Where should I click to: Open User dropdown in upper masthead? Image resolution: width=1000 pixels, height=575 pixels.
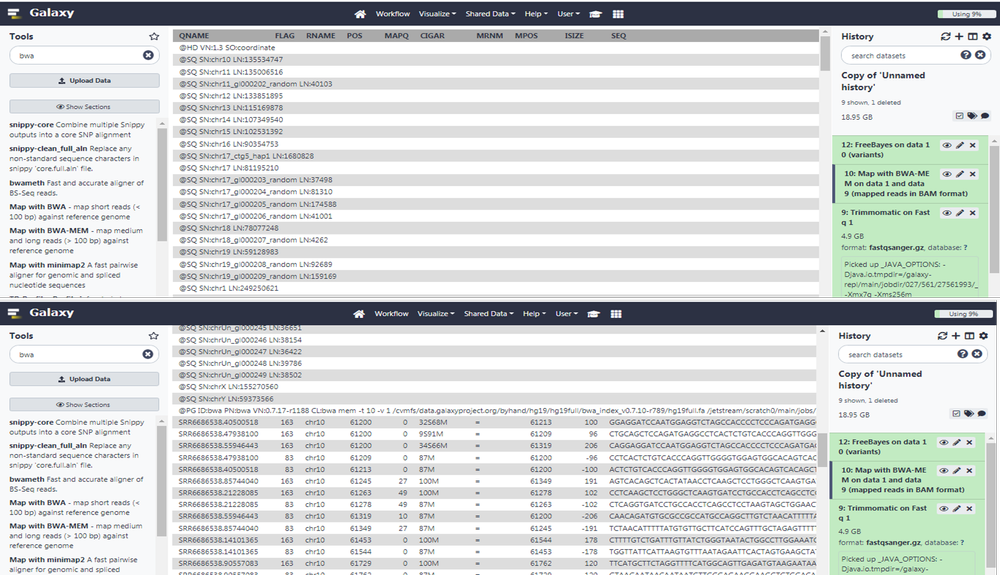[568, 14]
